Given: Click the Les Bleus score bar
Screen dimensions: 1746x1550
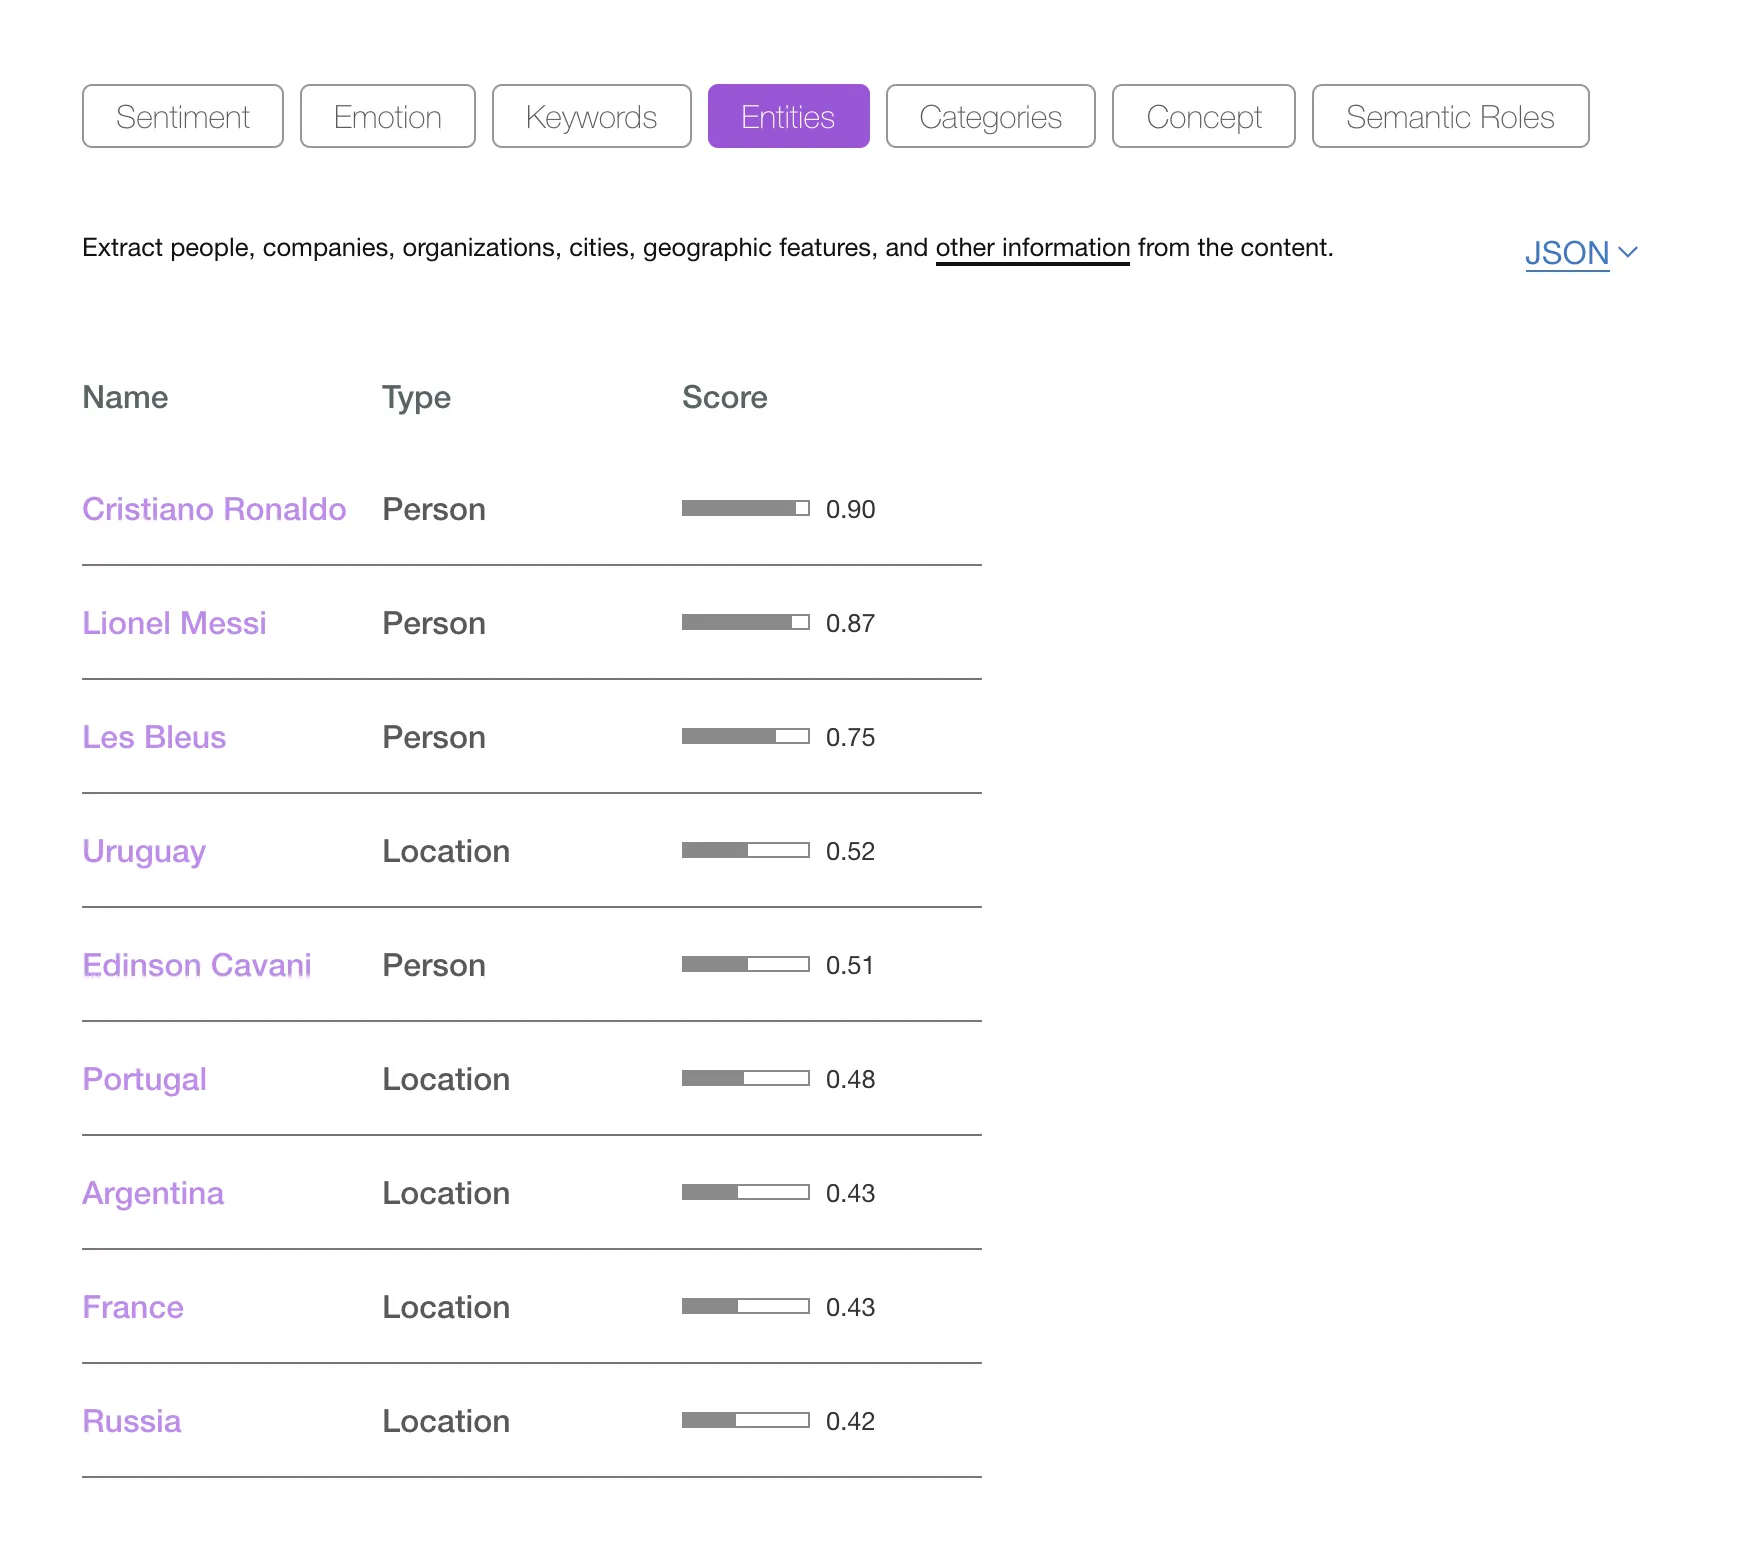Looking at the screenshot, I should 746,736.
